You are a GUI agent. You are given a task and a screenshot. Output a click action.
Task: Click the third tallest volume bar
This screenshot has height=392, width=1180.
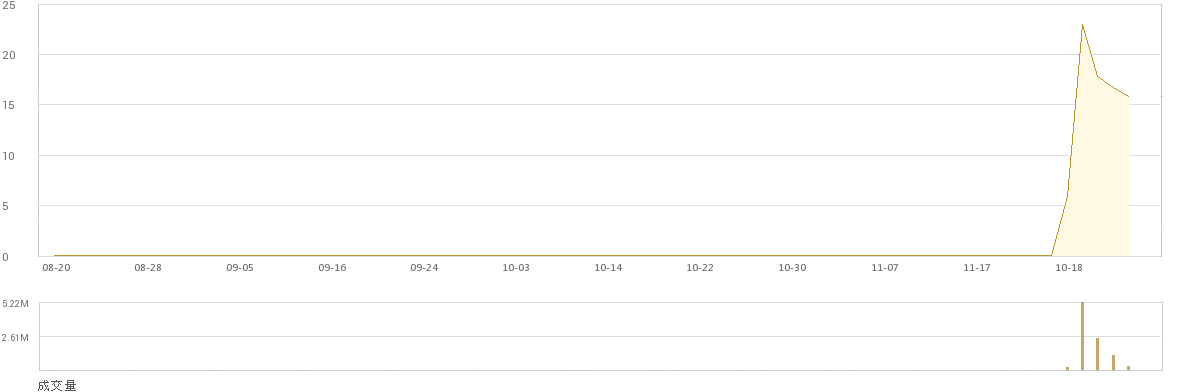click(1113, 362)
